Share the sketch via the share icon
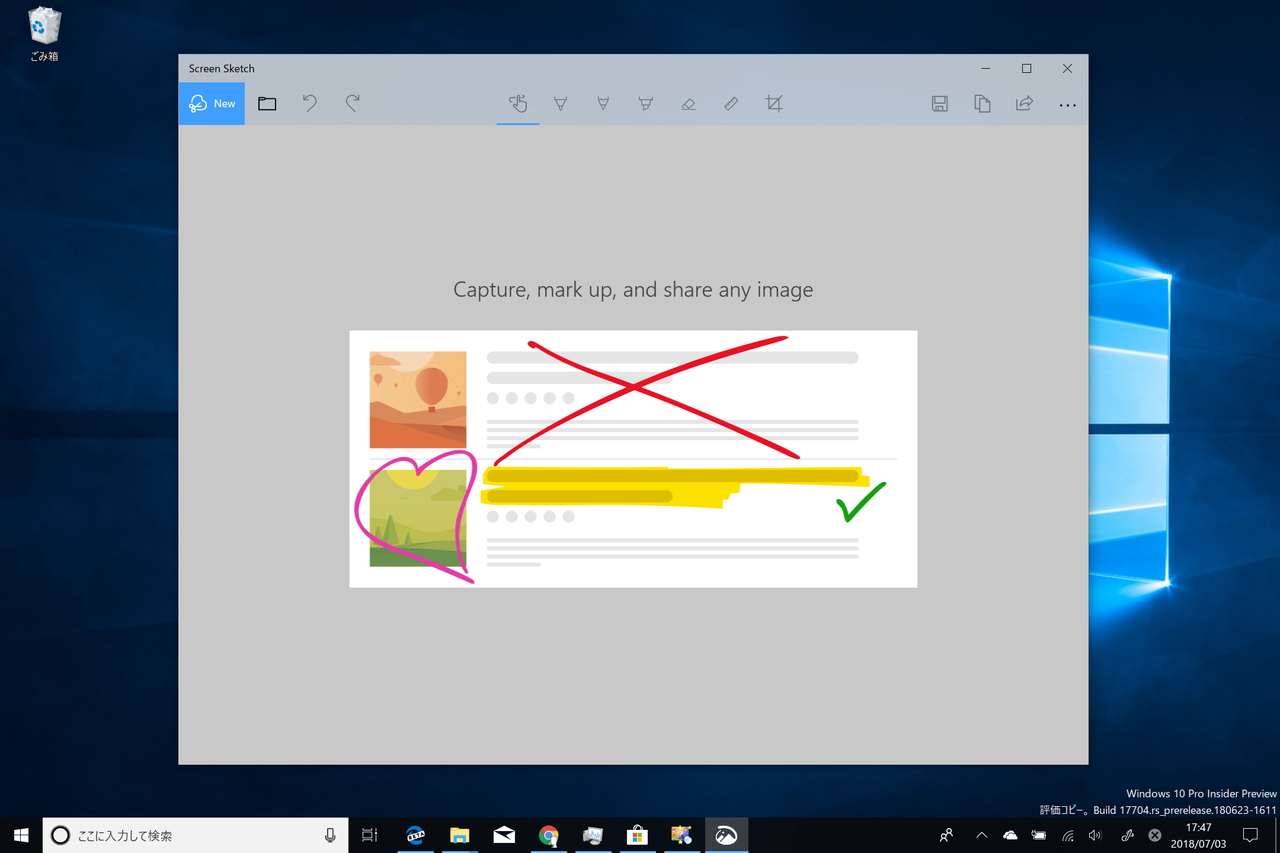This screenshot has width=1280, height=853. [1023, 103]
